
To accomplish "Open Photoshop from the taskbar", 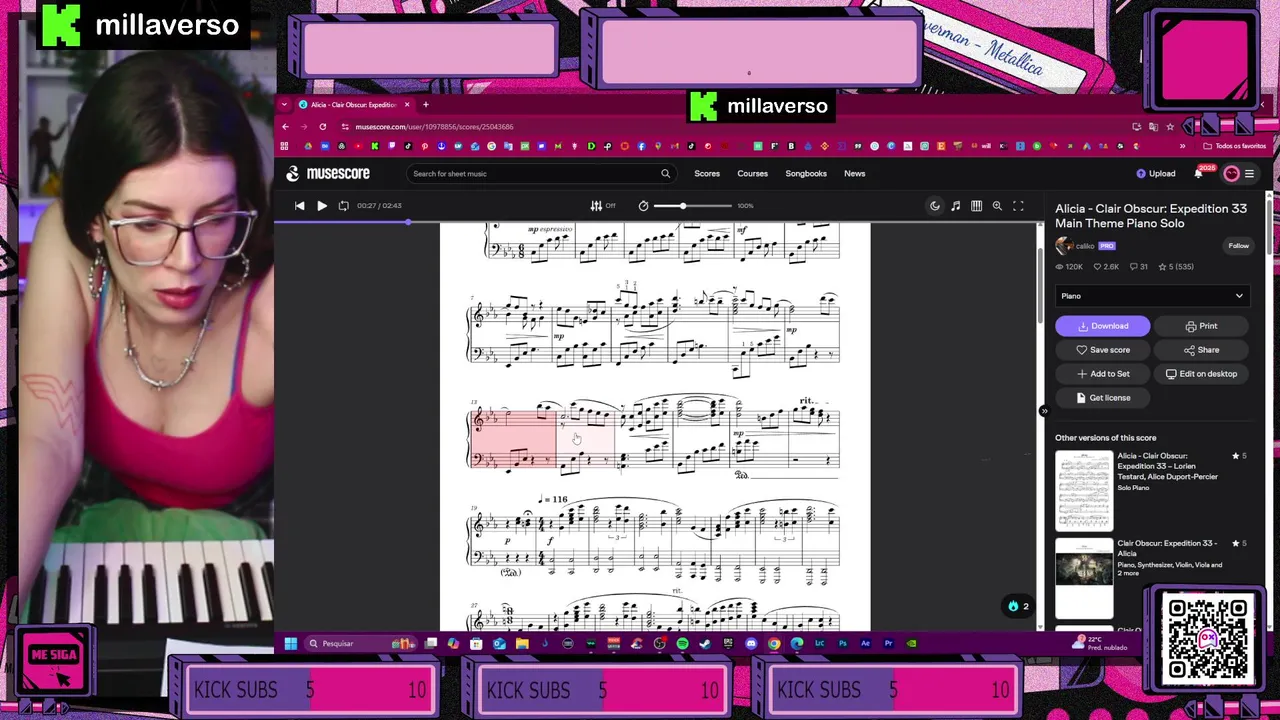I will (x=843, y=643).
